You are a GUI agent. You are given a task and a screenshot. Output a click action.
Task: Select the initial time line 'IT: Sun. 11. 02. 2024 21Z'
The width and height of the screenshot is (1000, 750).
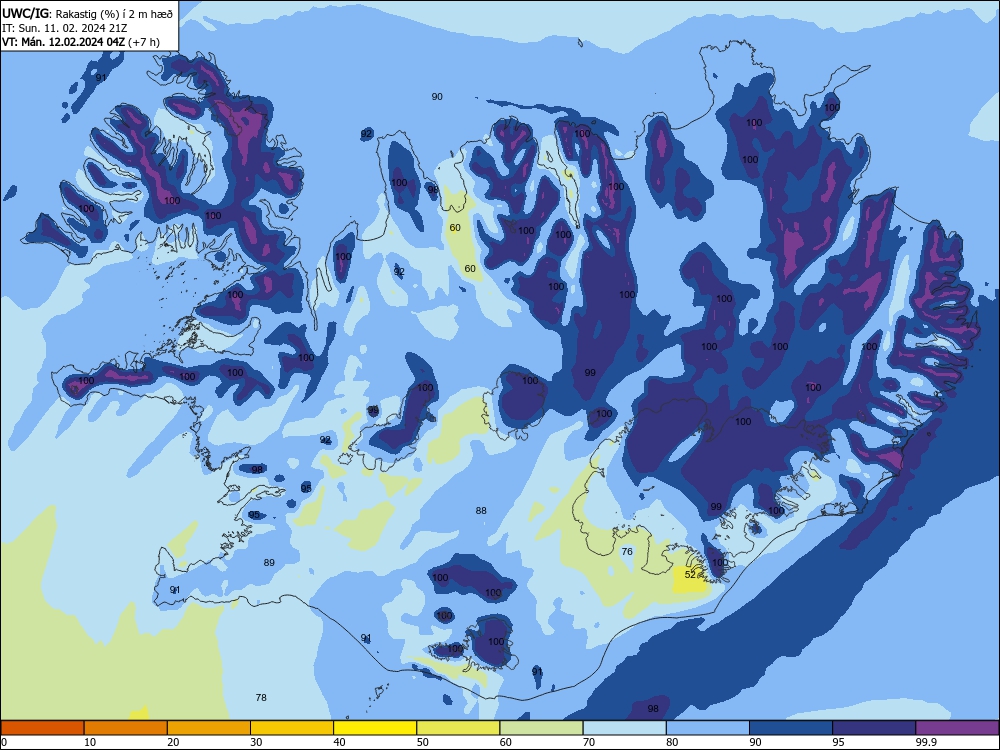[64, 28]
